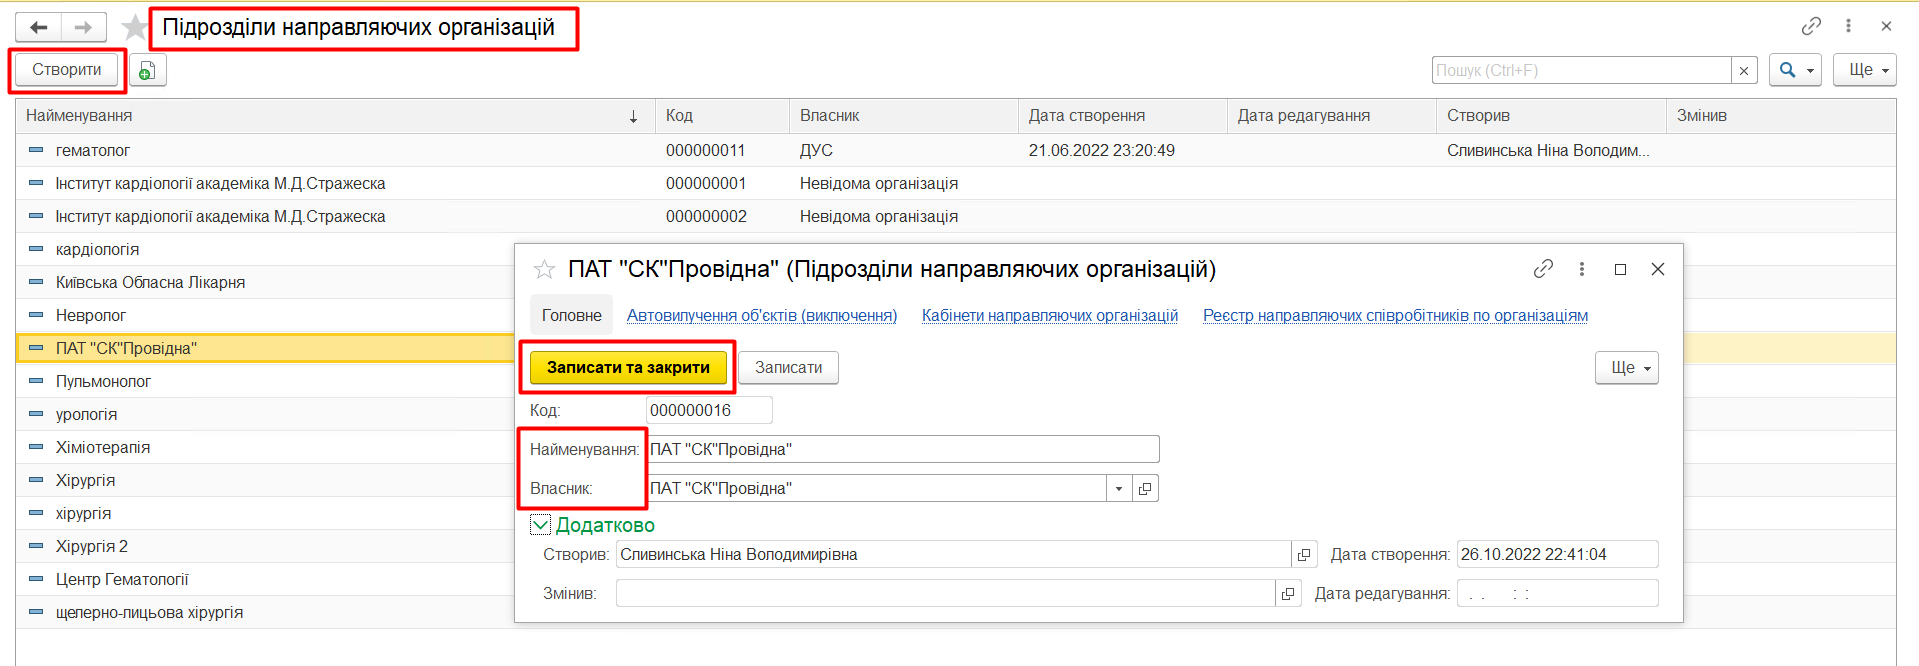Screen dimensions: 1919x666
Task: Open Реєстр направляючих співробітників по організаціям tab
Action: click(1395, 315)
